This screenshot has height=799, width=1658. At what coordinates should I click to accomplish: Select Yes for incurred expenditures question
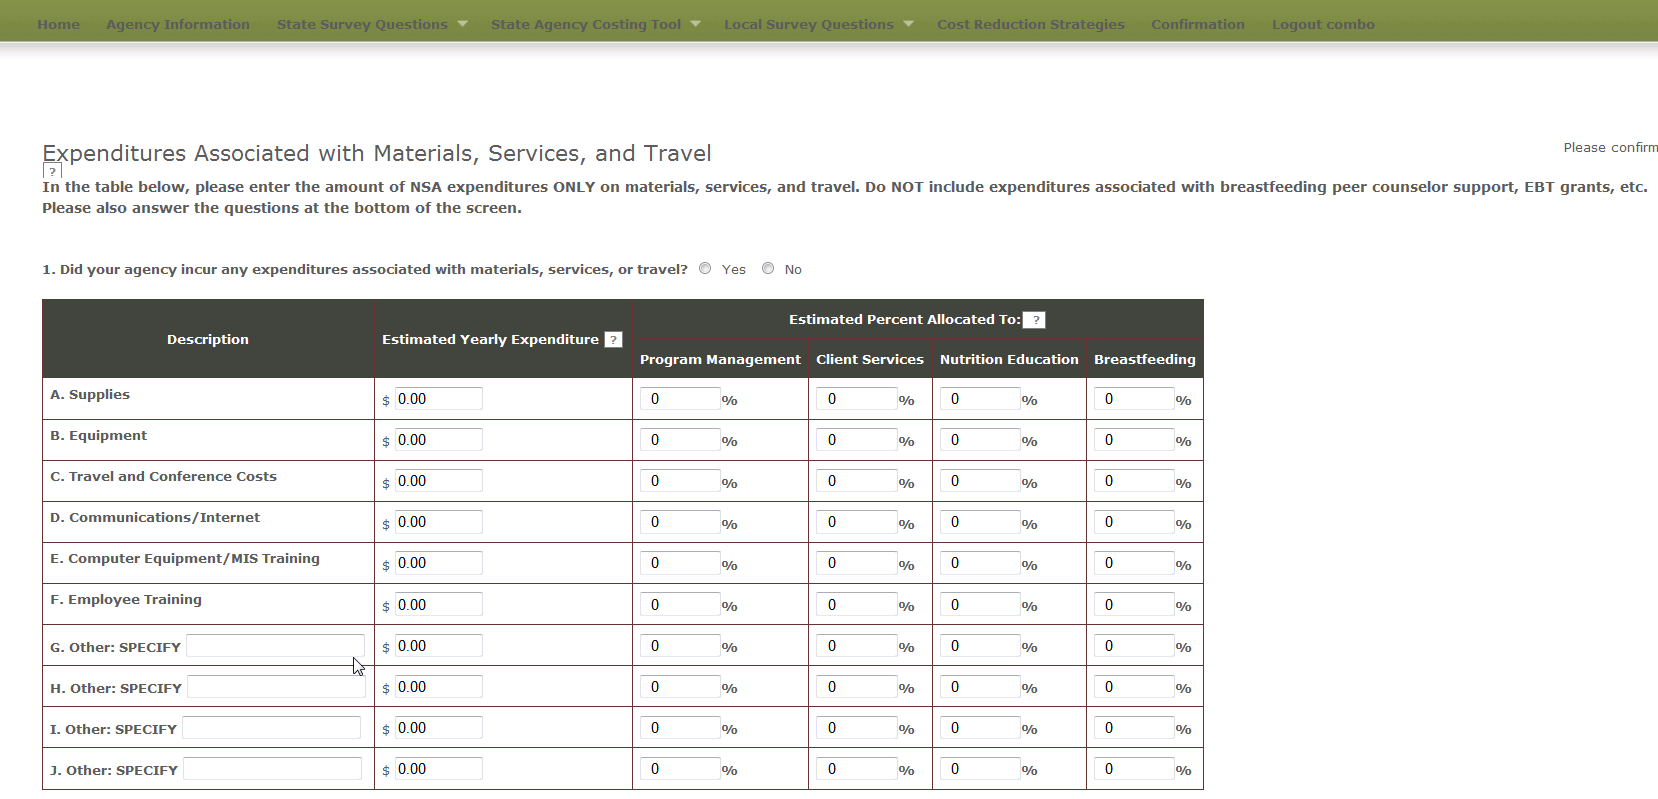coord(706,269)
